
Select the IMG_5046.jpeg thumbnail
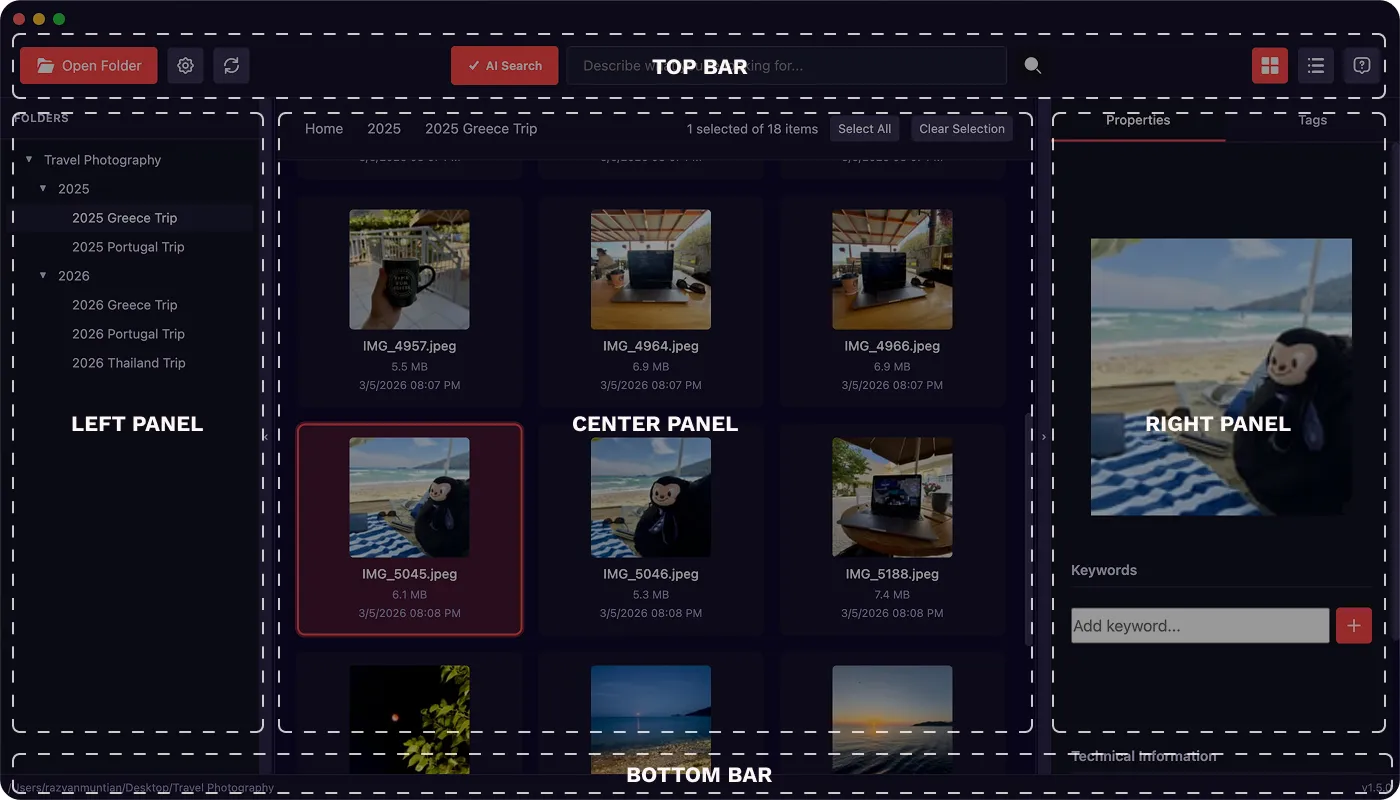[651, 497]
